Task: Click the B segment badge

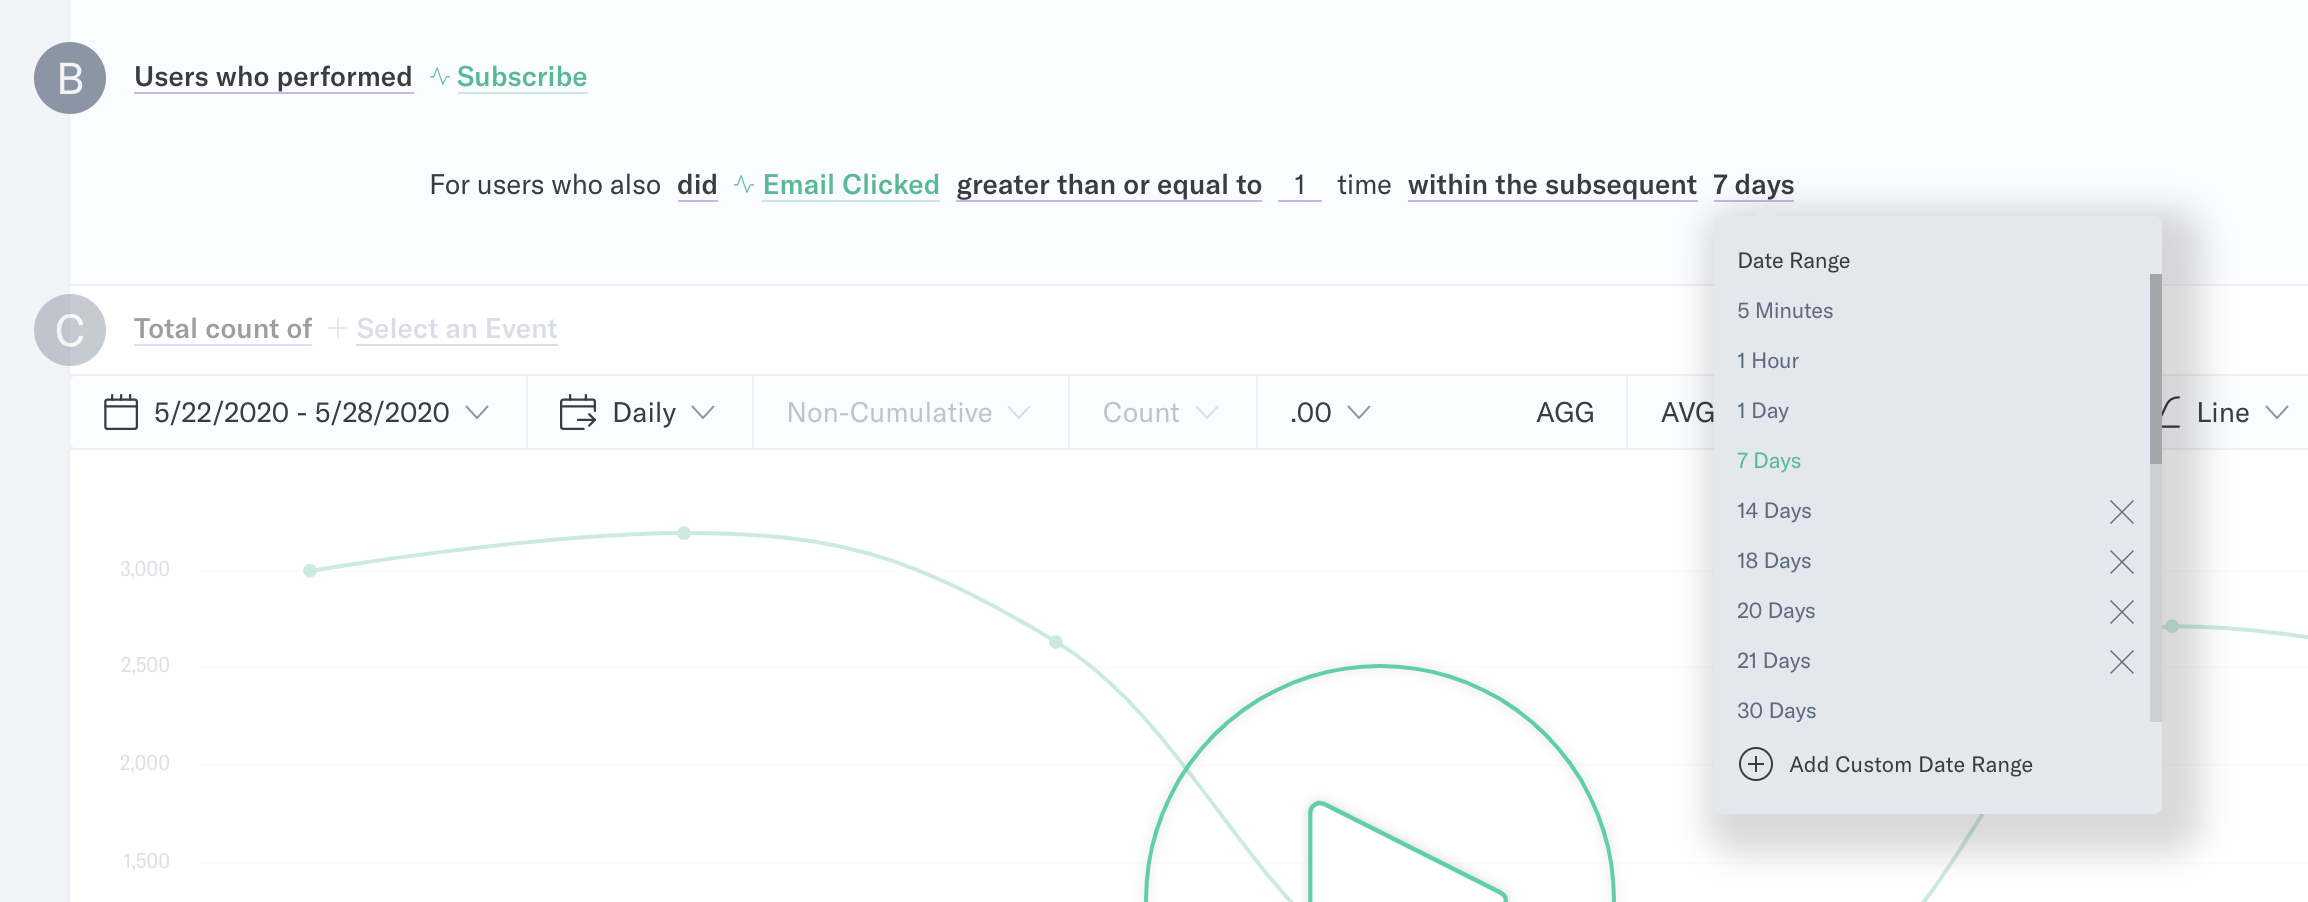Action: pos(70,78)
